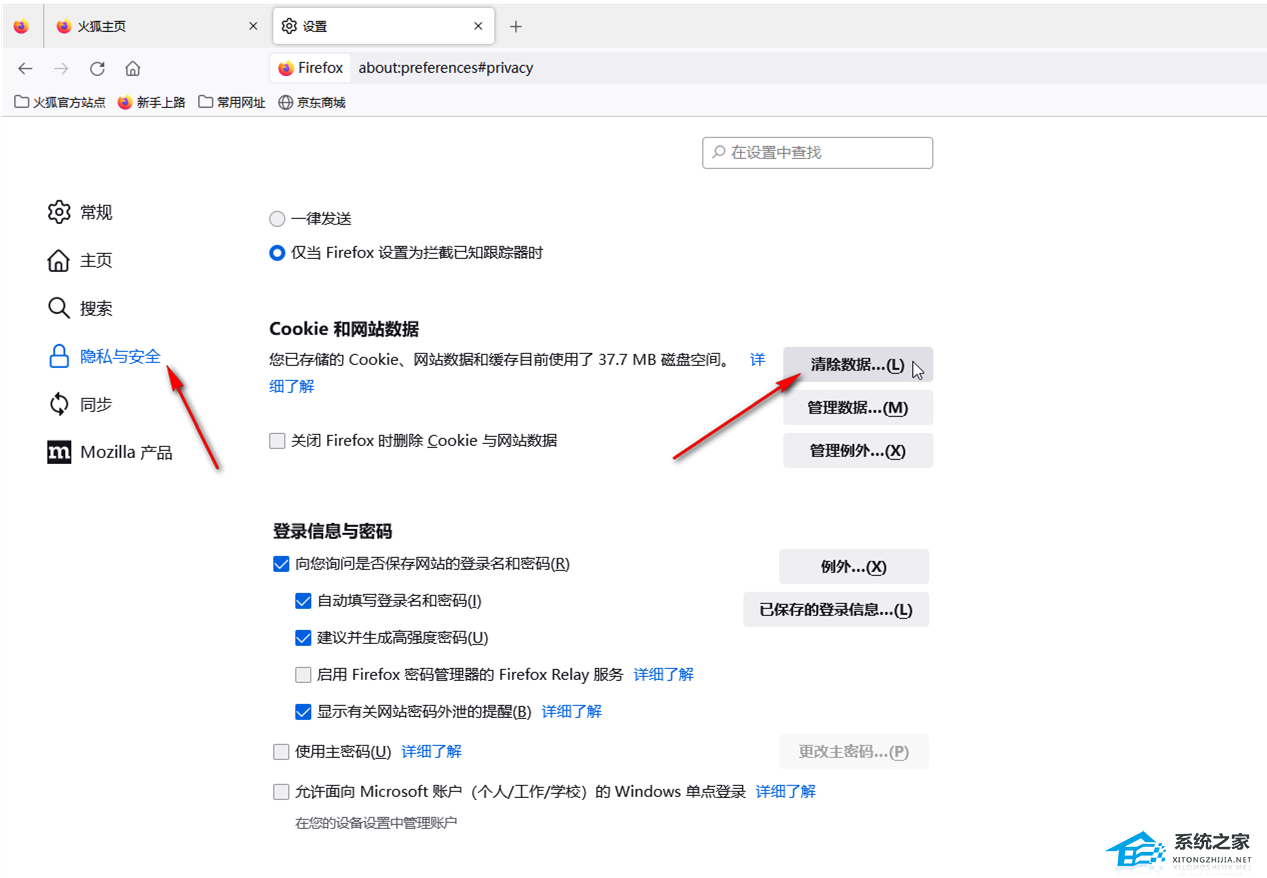Viewport: 1267px width, 878px height.
Task: Open 京东商城 bookmark
Action: (312, 102)
